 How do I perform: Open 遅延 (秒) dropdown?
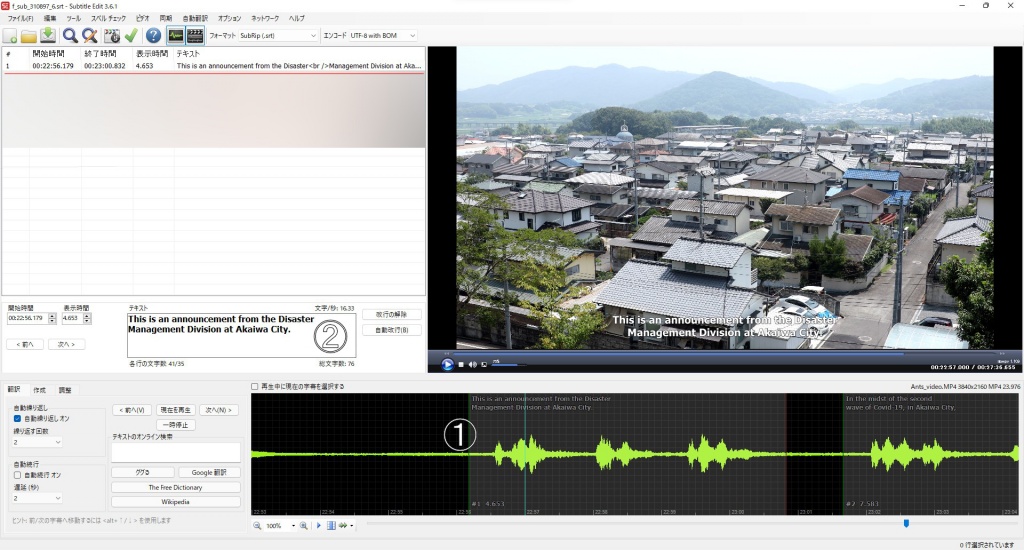pos(37,498)
